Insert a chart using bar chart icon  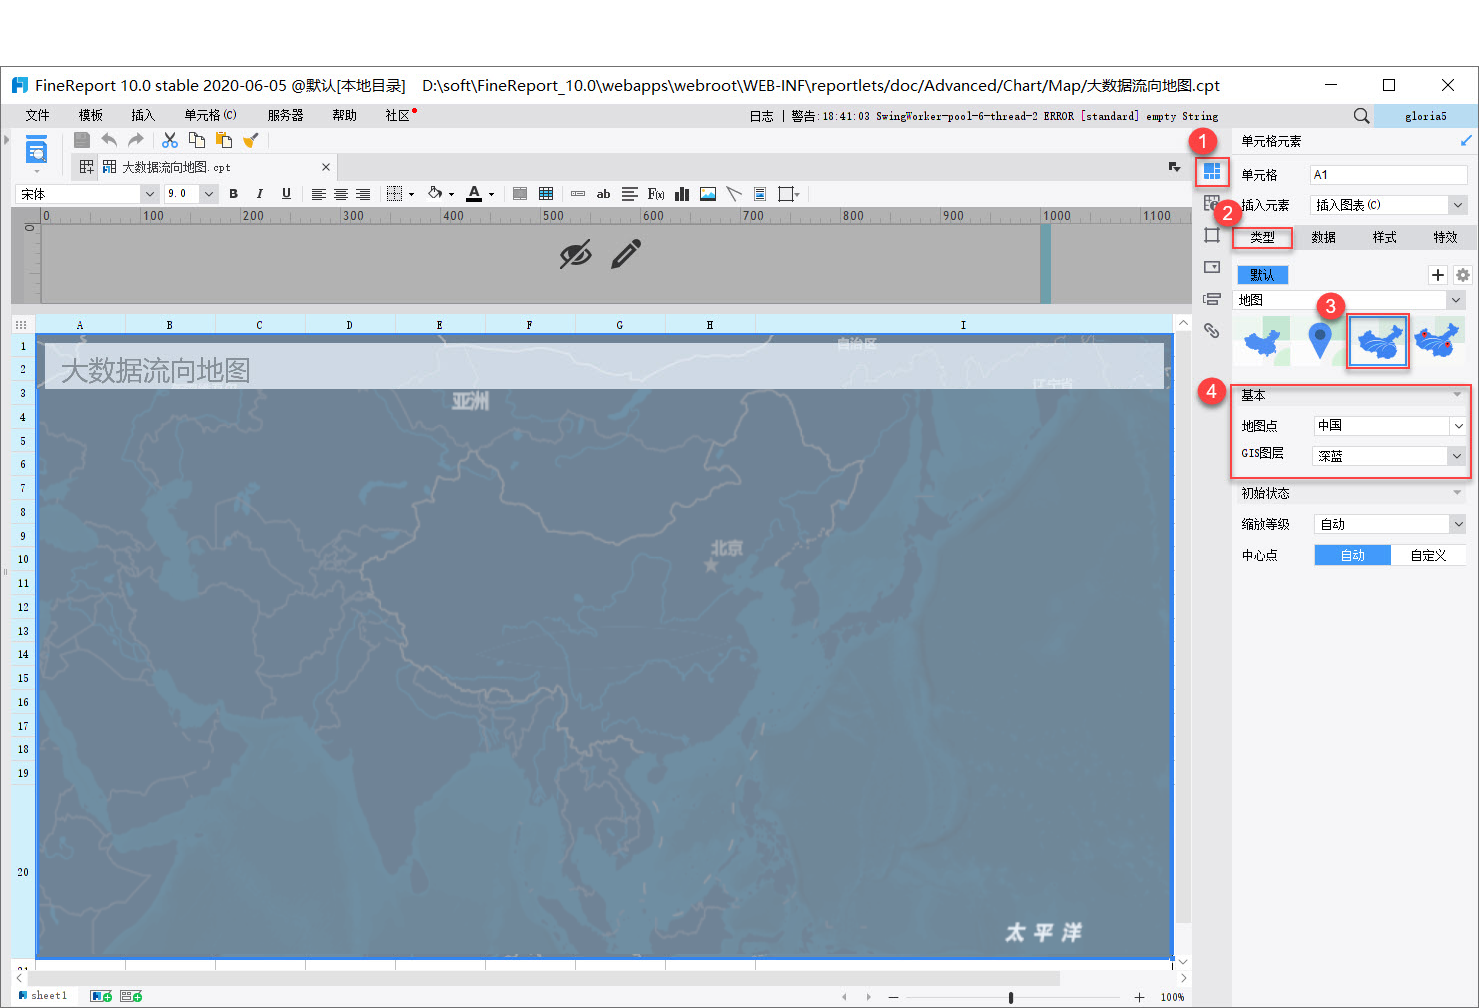click(x=682, y=194)
